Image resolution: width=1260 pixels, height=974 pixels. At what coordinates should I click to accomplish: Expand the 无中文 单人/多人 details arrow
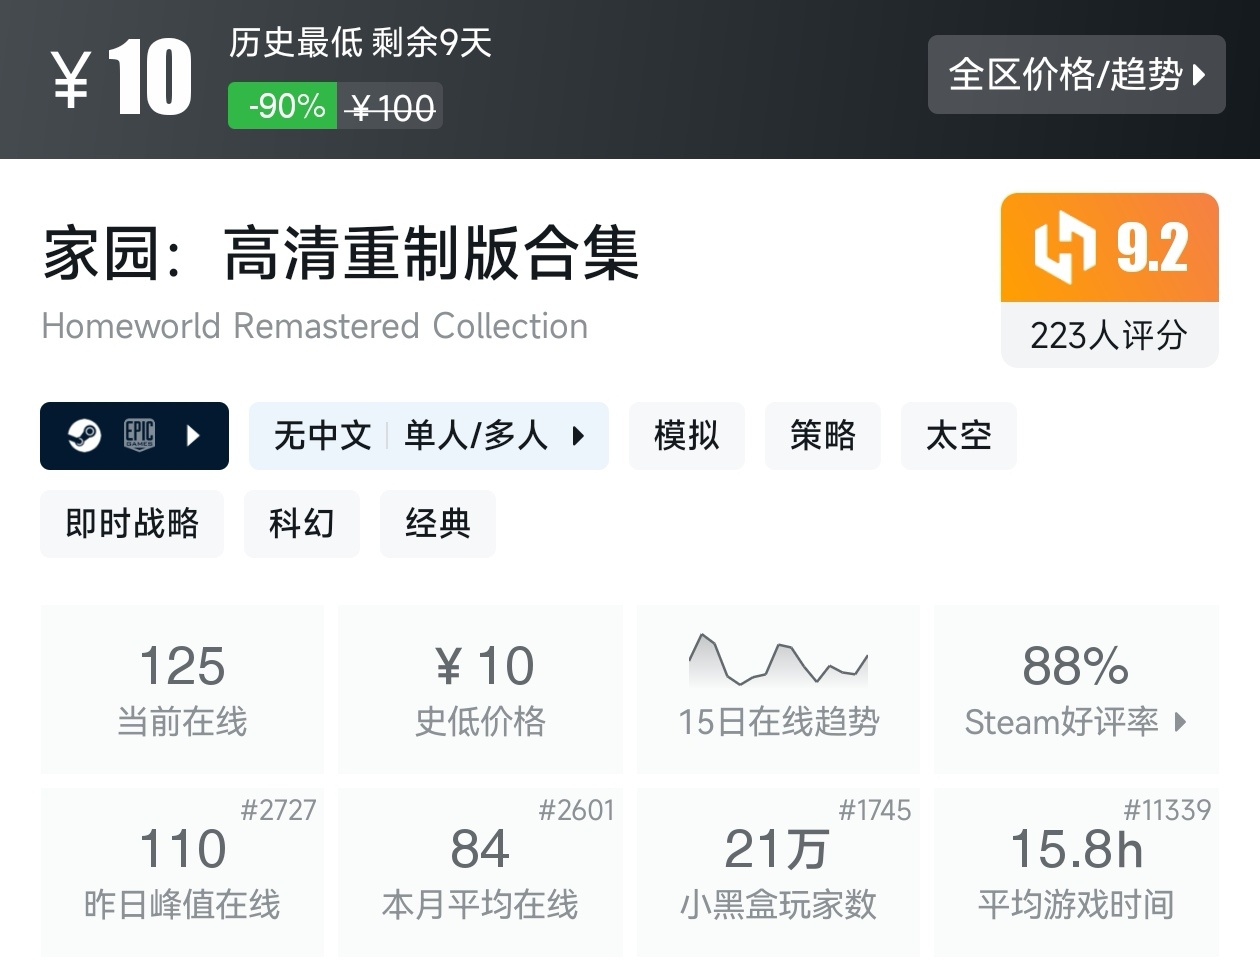pos(578,435)
